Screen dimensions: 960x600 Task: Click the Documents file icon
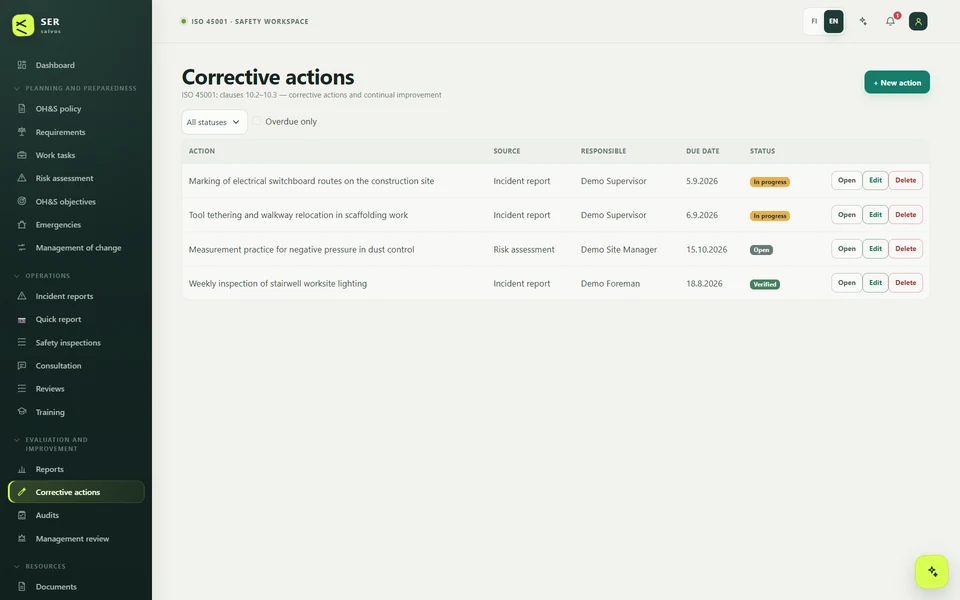(22, 587)
